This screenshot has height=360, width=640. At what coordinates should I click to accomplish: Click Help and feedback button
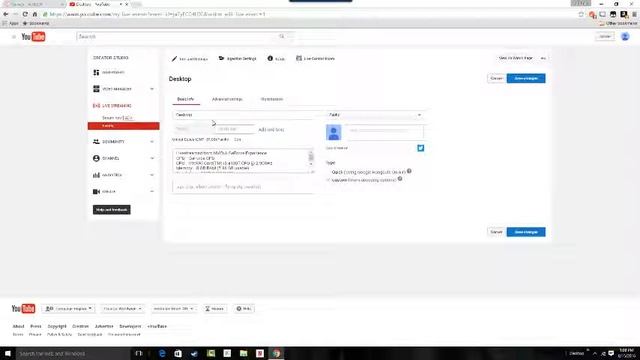click(111, 210)
